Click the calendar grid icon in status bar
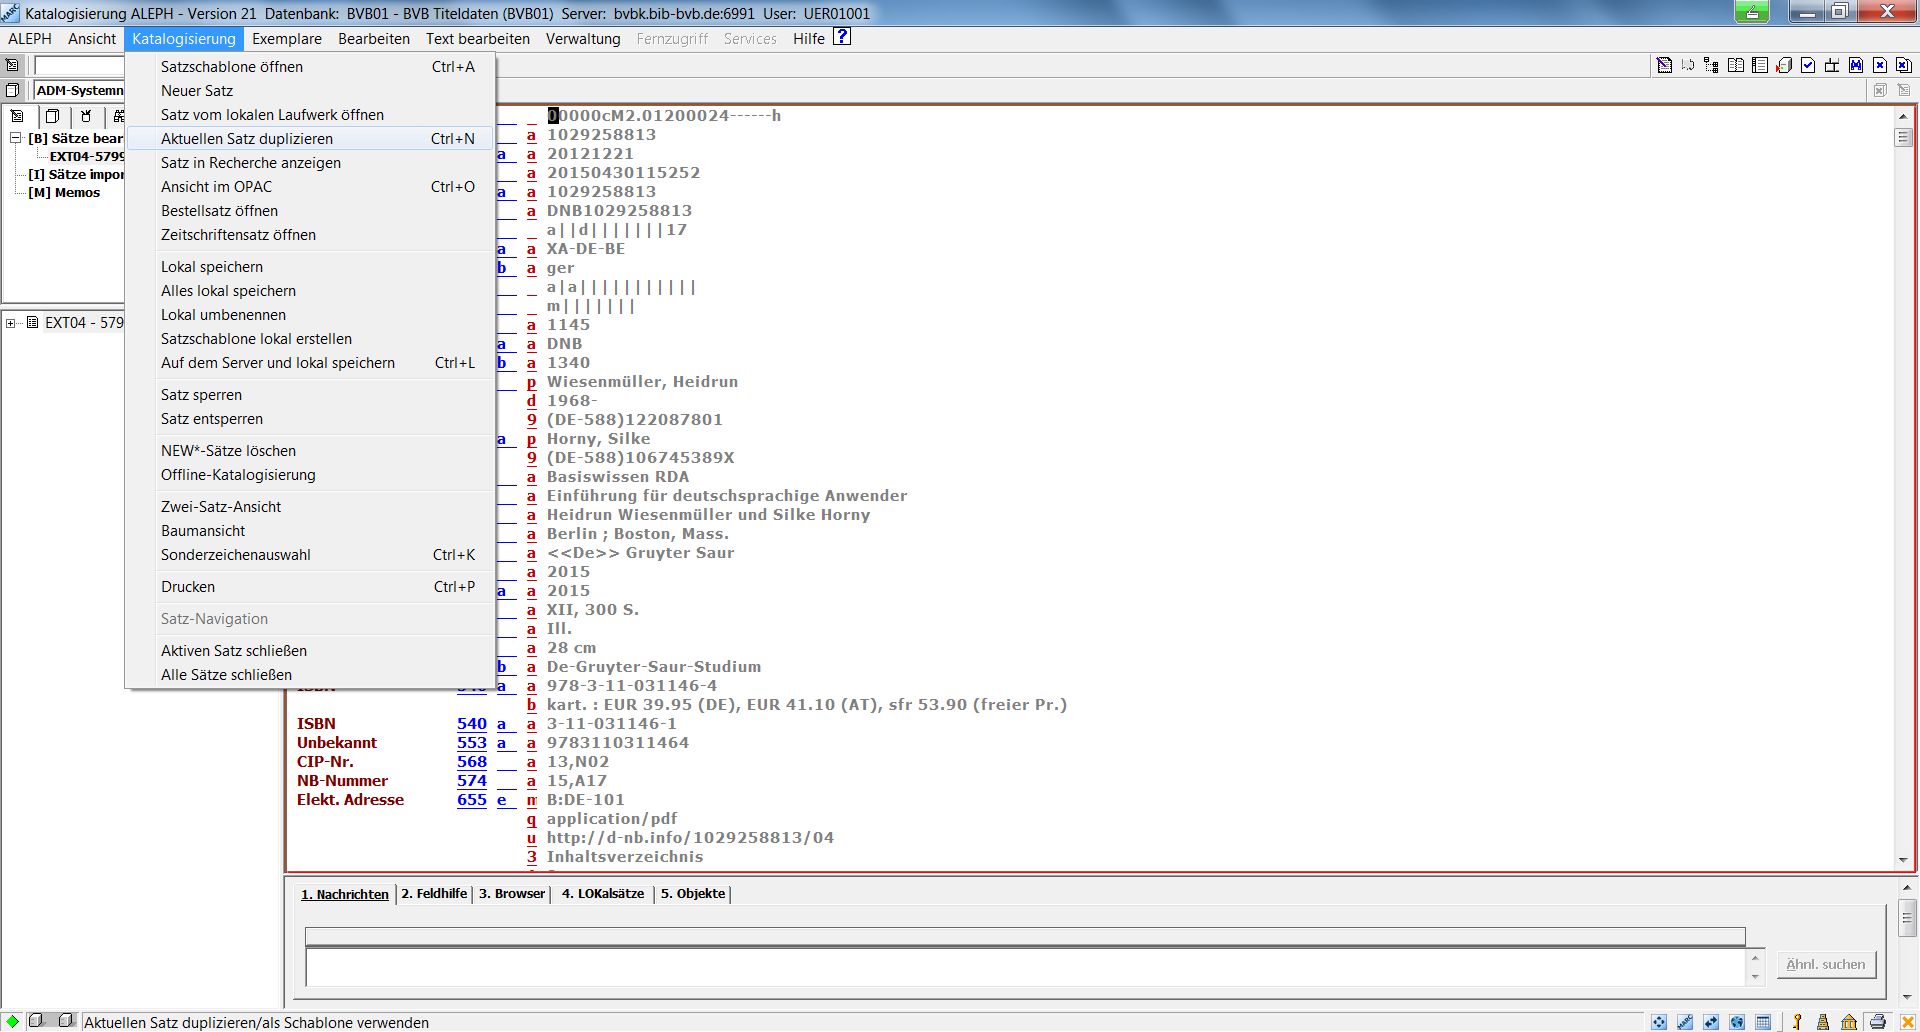Image resolution: width=1920 pixels, height=1032 pixels. [x=1763, y=1022]
